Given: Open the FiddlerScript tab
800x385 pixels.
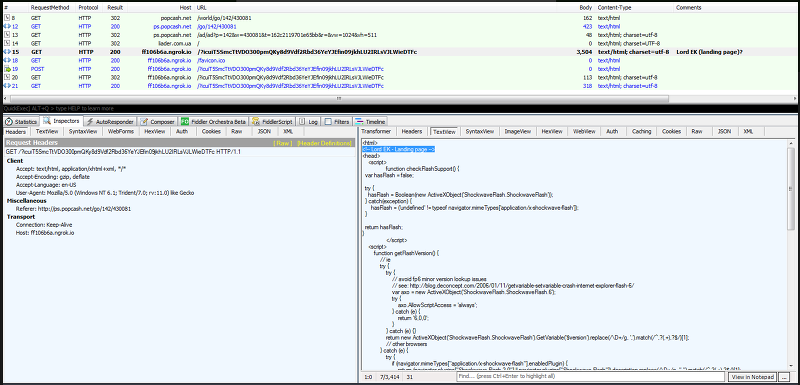Looking at the screenshot, I should pyautogui.click(x=272, y=122).
